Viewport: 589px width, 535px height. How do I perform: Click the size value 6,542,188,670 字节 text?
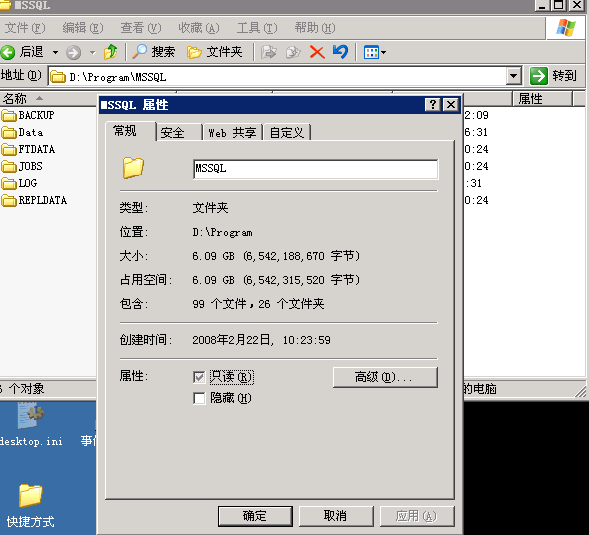click(302, 256)
